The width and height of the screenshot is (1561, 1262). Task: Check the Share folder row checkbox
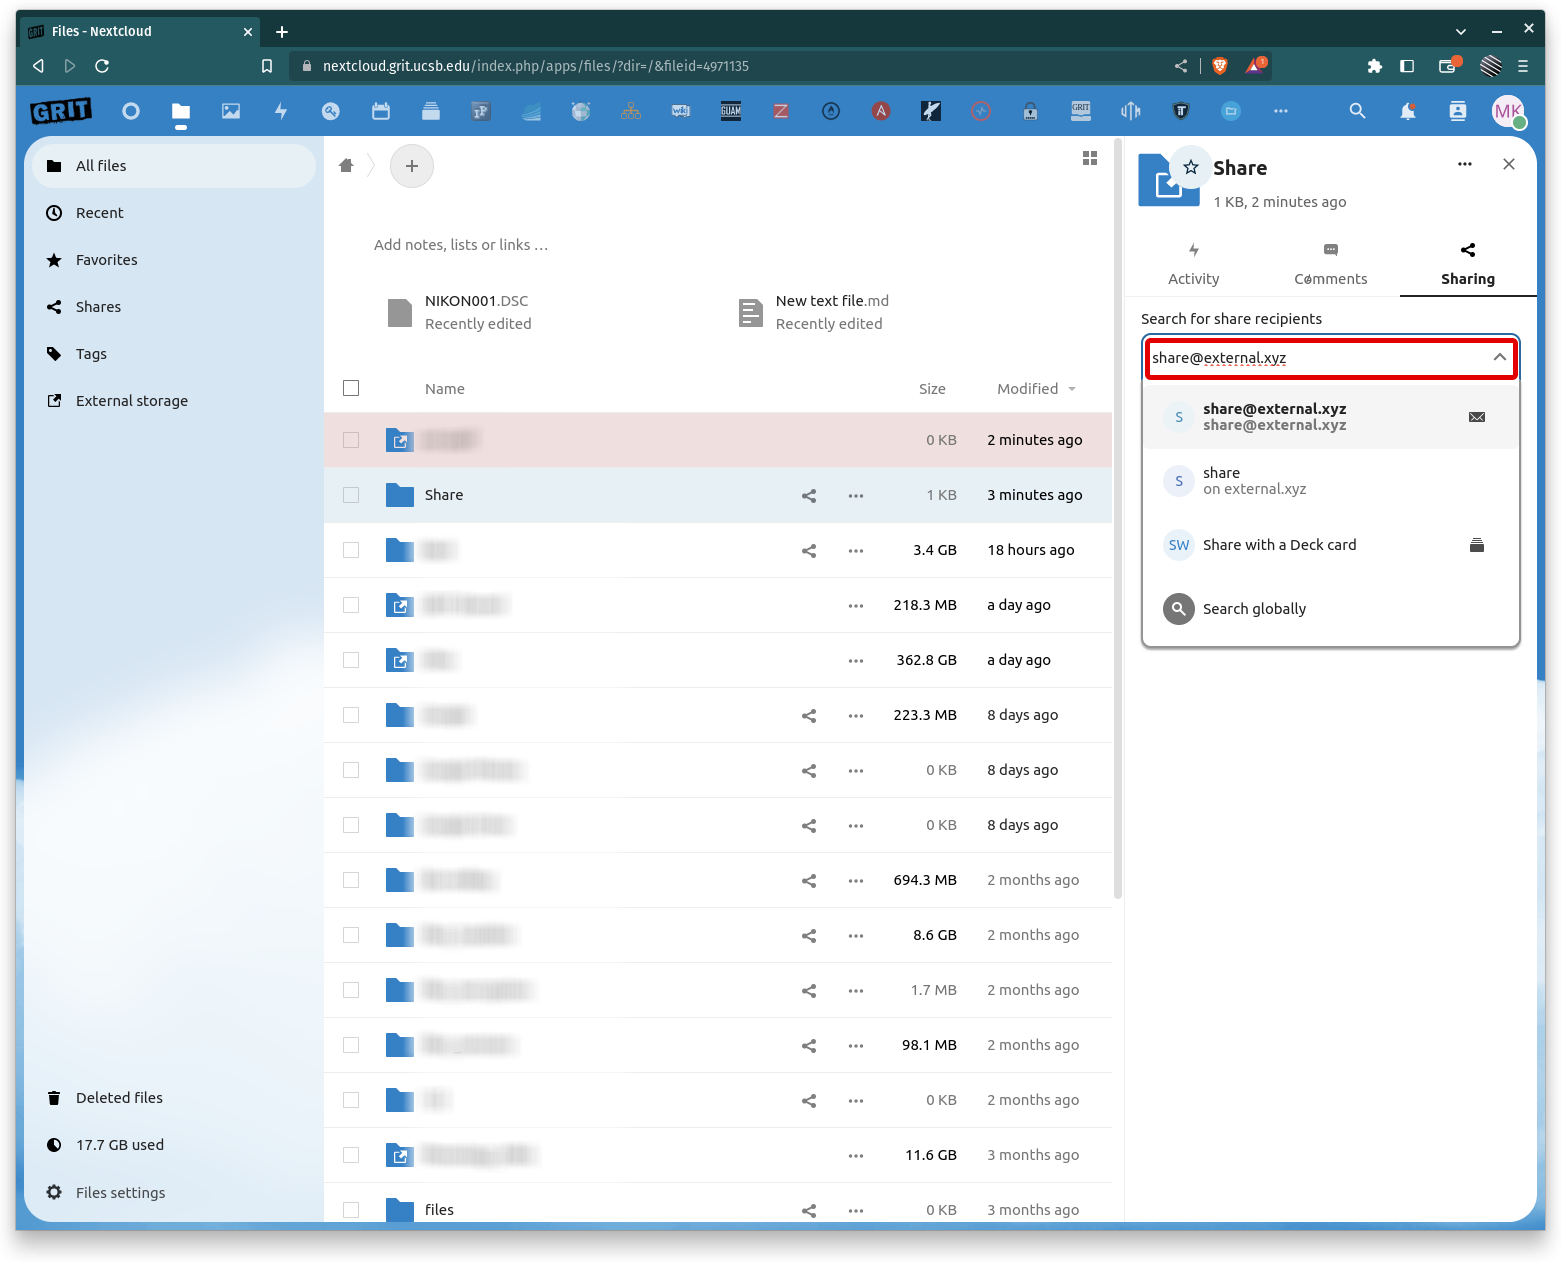(x=351, y=495)
